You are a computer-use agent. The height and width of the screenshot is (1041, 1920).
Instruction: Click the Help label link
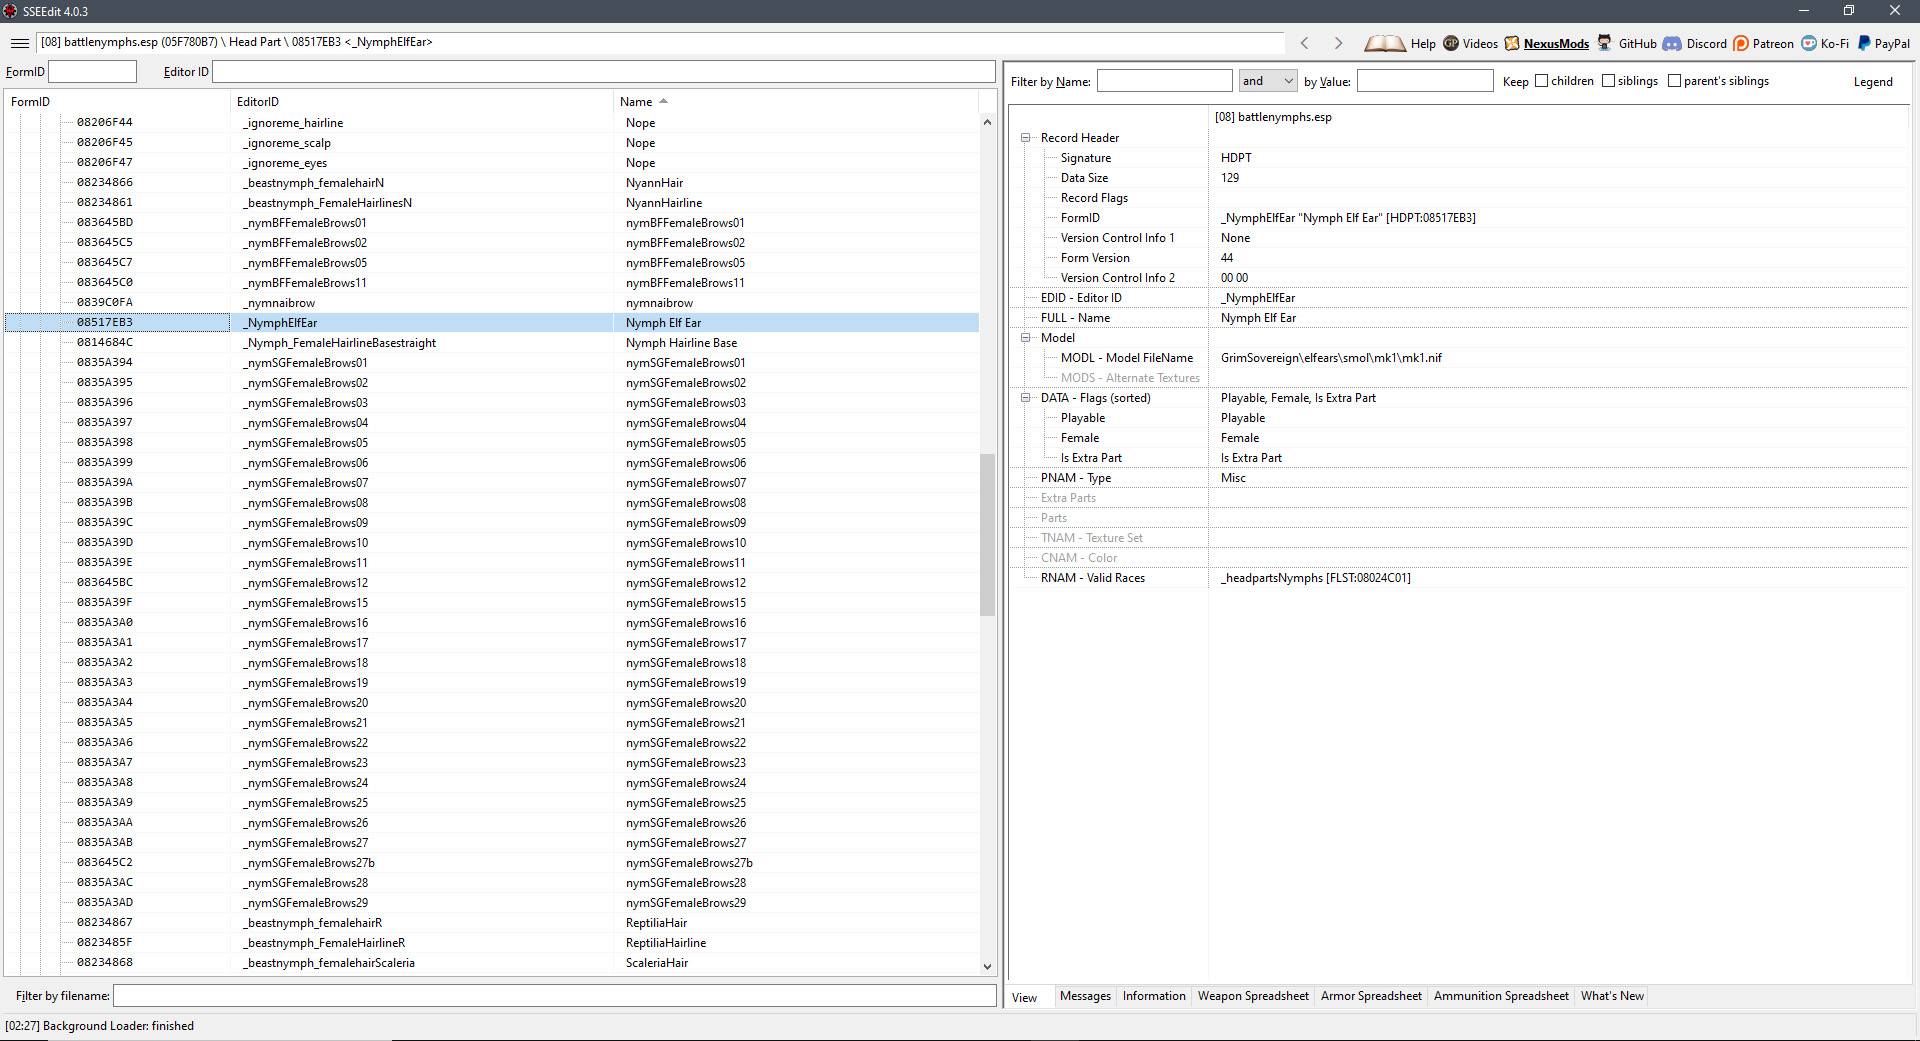coord(1423,44)
